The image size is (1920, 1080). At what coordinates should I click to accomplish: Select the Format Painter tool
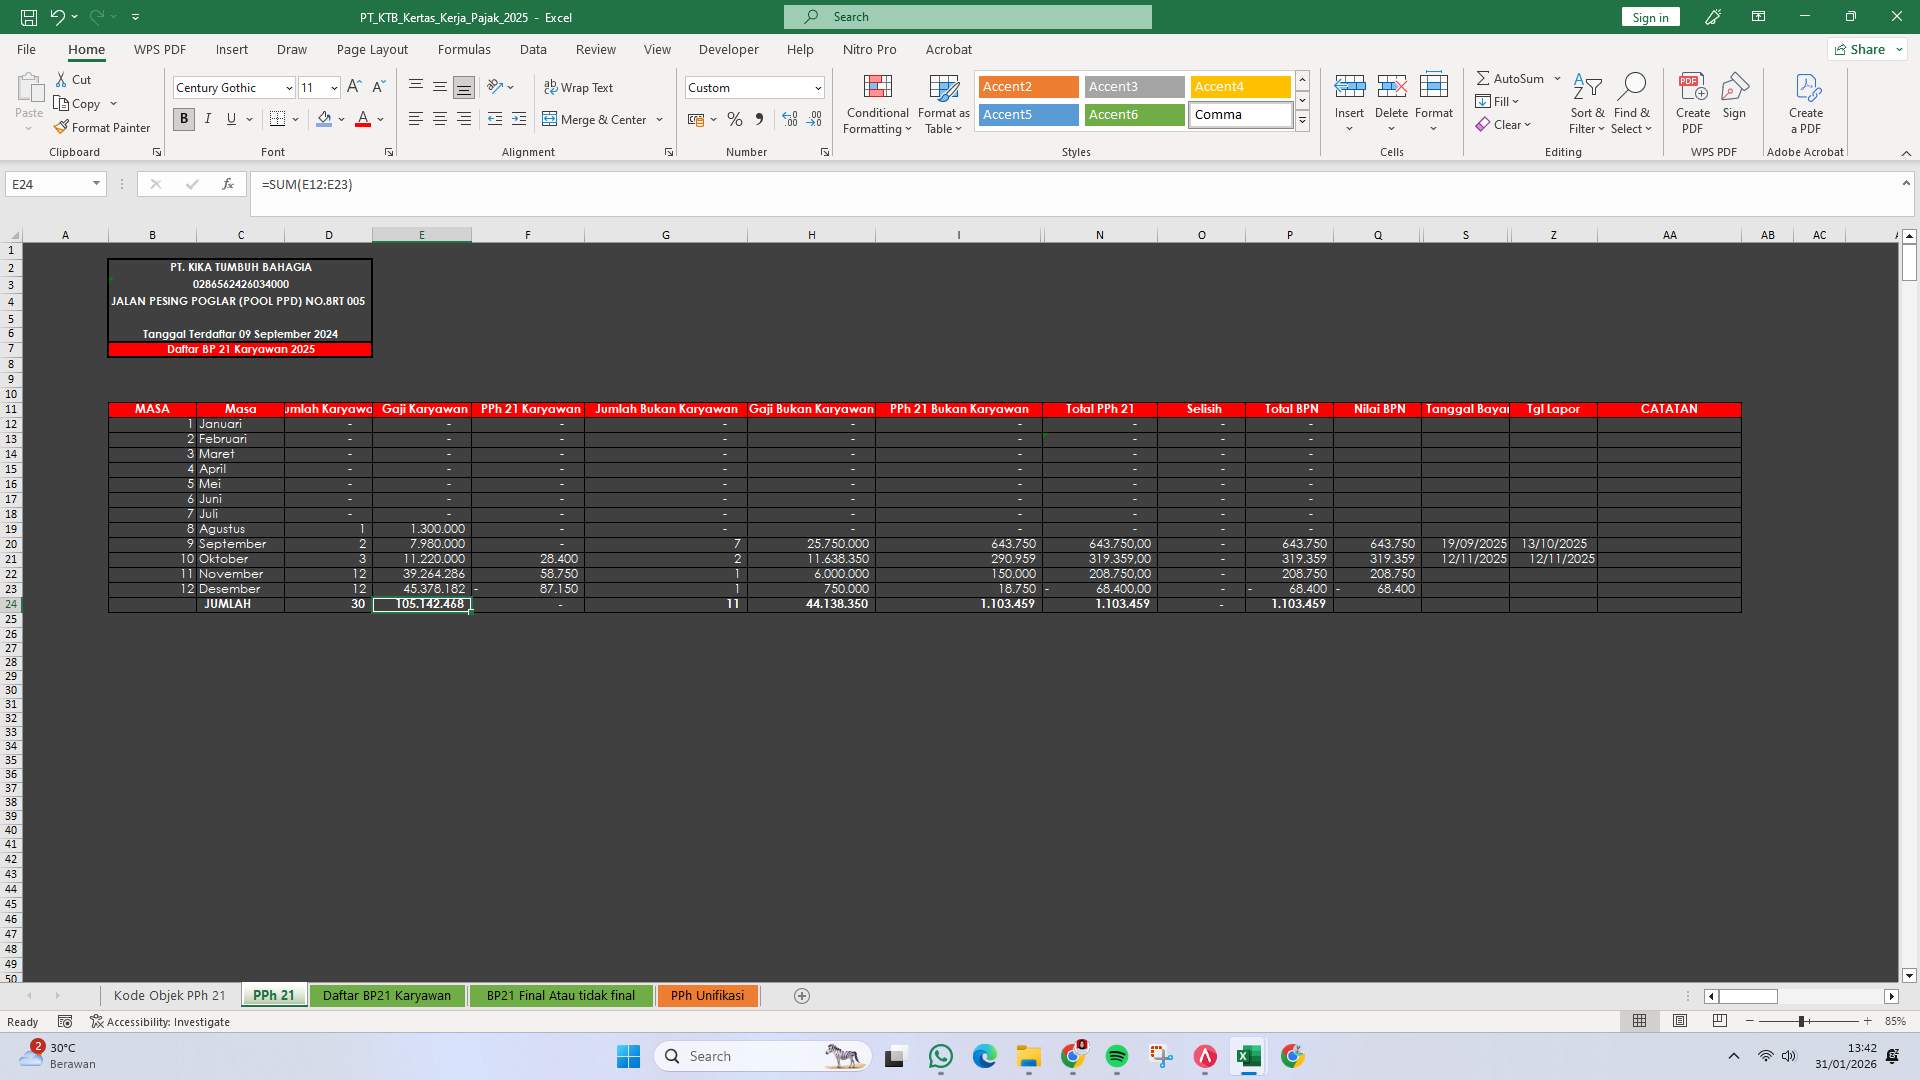(102, 127)
